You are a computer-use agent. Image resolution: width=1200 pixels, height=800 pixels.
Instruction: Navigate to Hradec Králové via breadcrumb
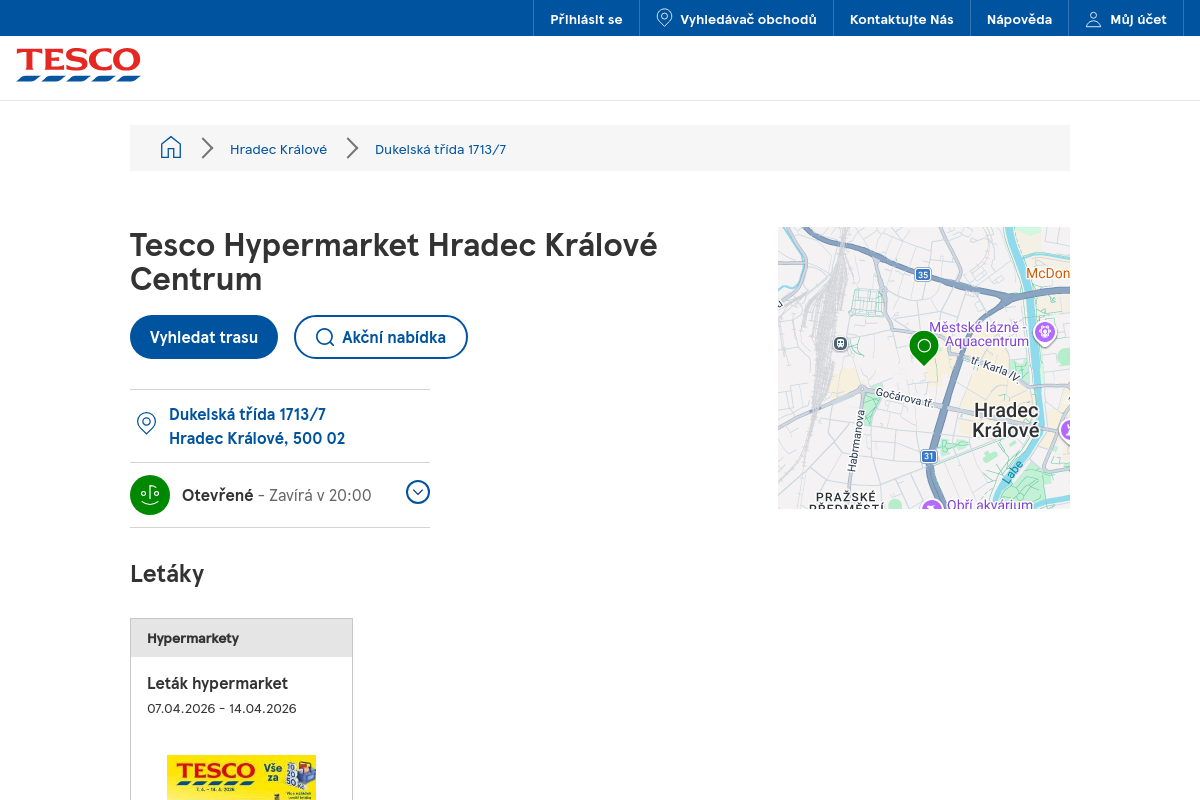278,148
